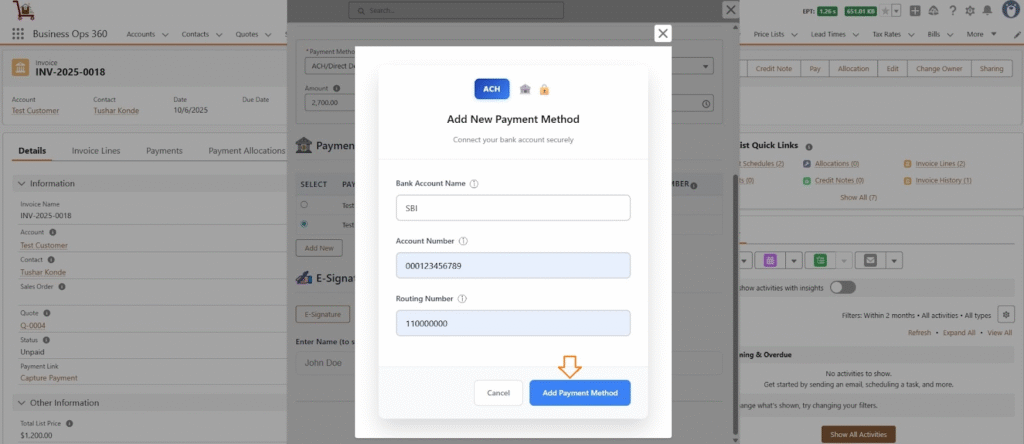This screenshot has width=1024, height=444.
Task: Select the first payment method radio button
Action: coord(305,204)
